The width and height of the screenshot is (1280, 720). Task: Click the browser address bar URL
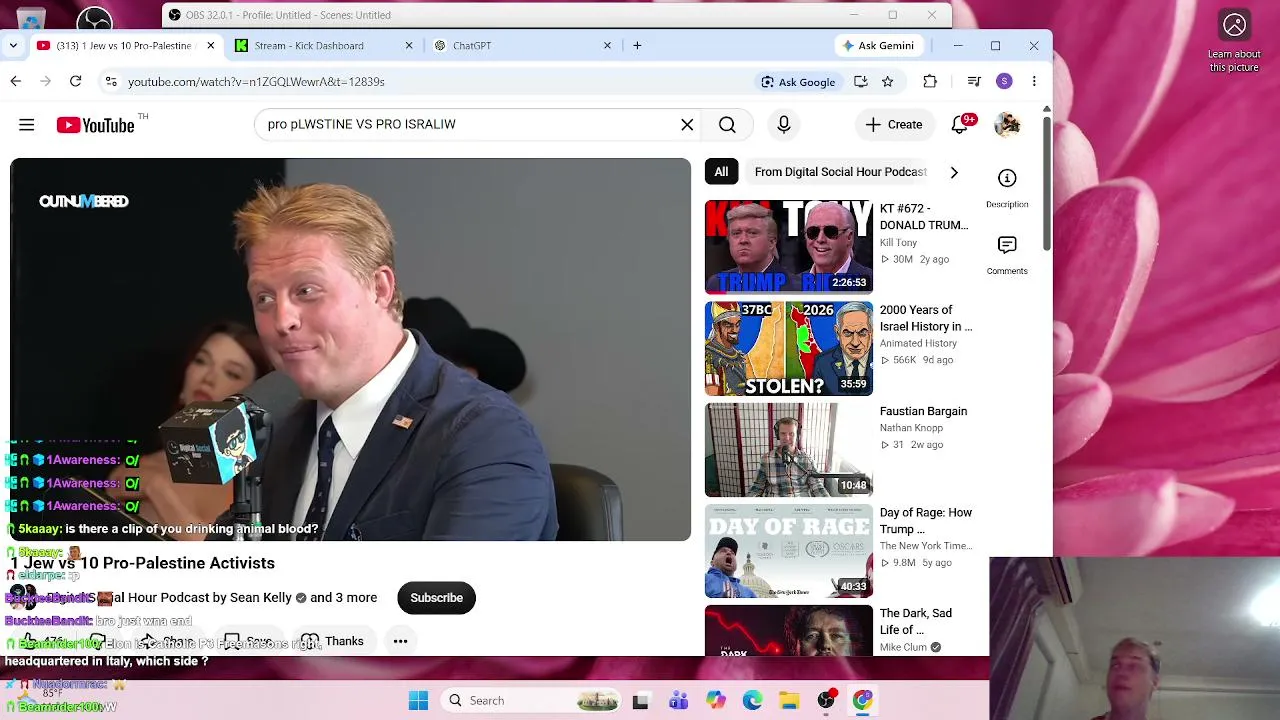click(x=256, y=82)
